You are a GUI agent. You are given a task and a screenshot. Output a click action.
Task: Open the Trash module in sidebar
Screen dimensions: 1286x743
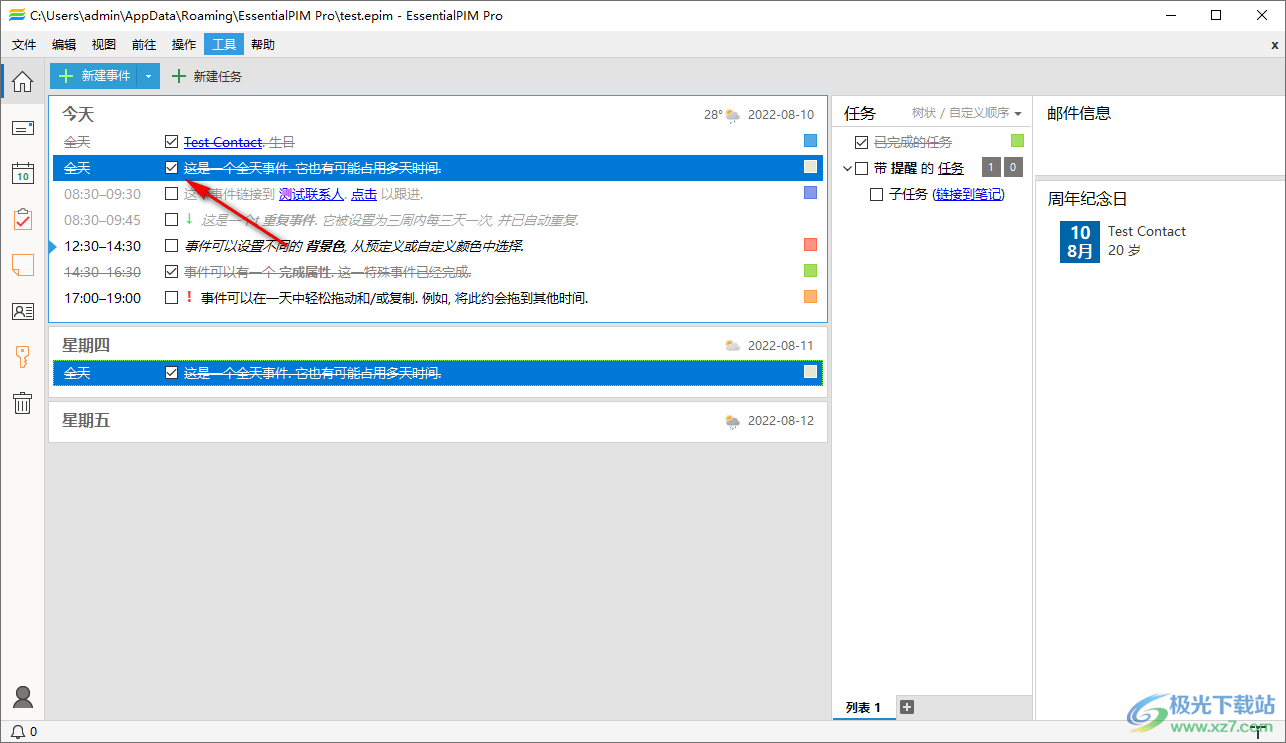[x=22, y=403]
